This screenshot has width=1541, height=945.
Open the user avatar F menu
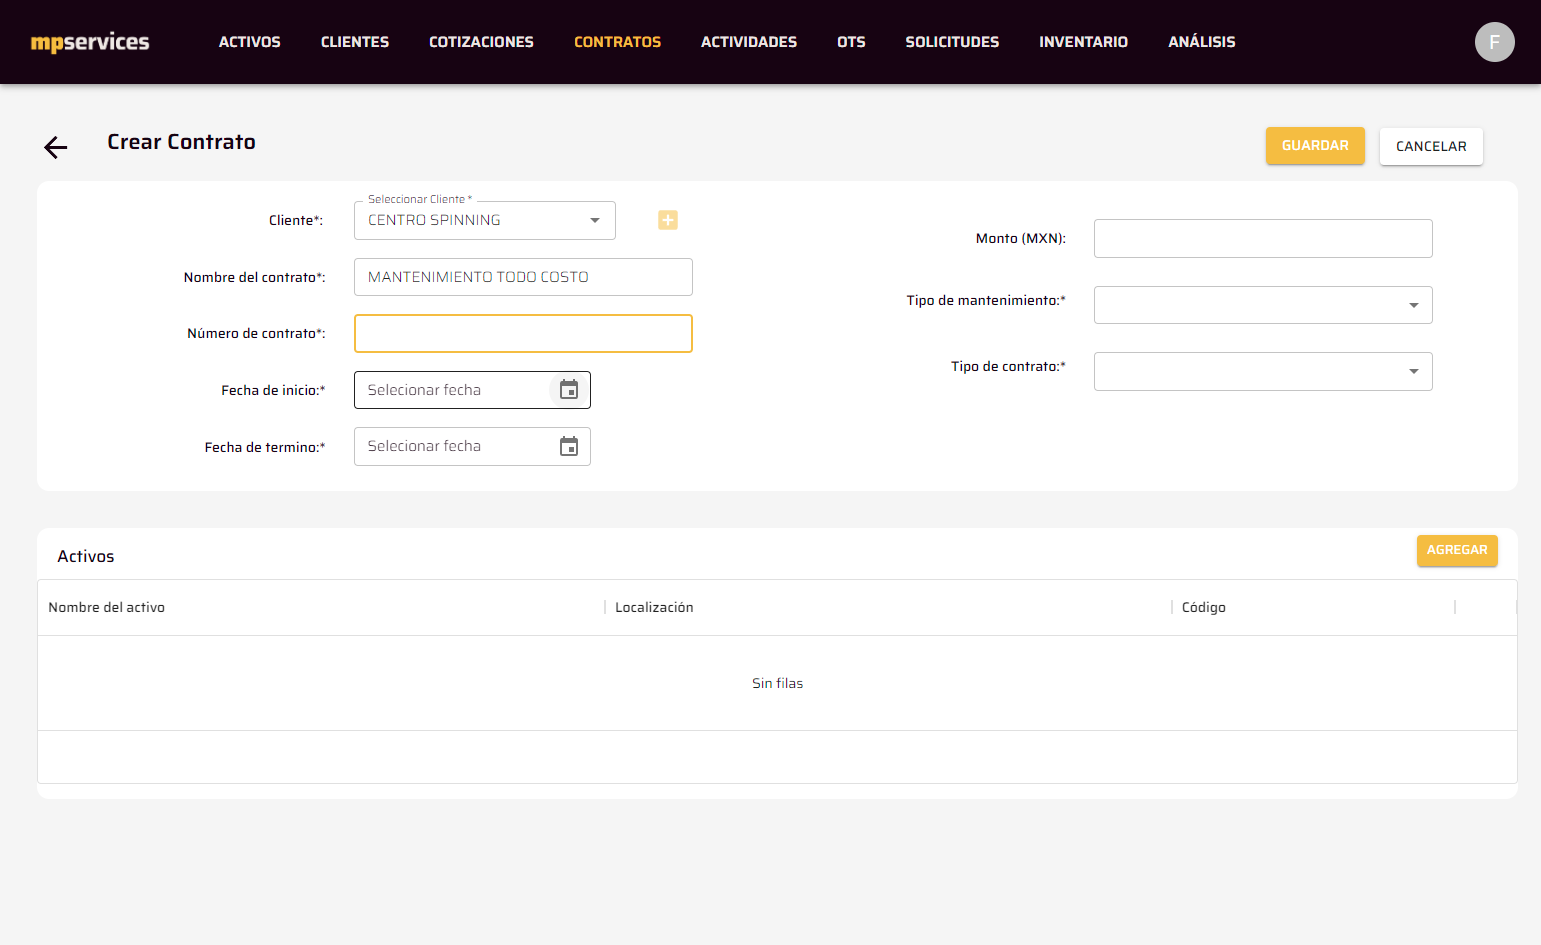(x=1494, y=42)
